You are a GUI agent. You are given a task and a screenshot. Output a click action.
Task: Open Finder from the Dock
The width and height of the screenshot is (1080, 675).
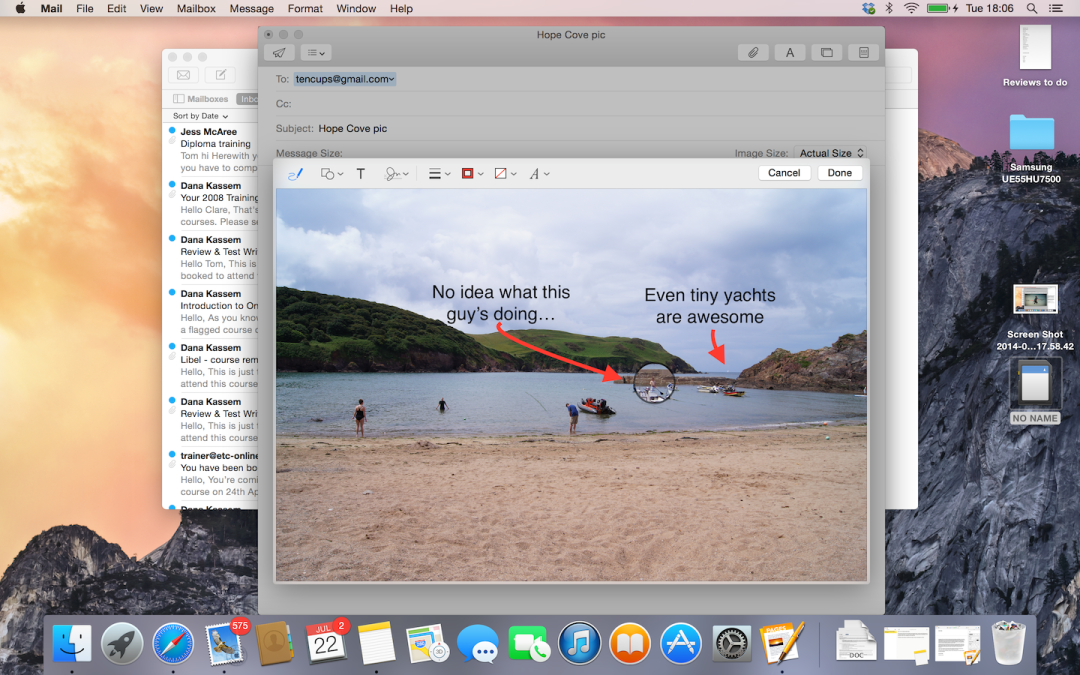point(72,645)
